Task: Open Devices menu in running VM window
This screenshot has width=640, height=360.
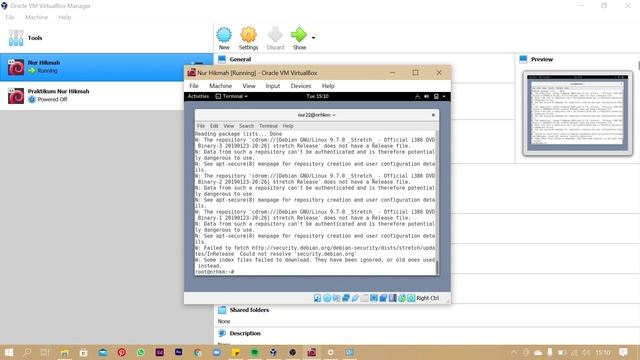Action: [x=301, y=86]
